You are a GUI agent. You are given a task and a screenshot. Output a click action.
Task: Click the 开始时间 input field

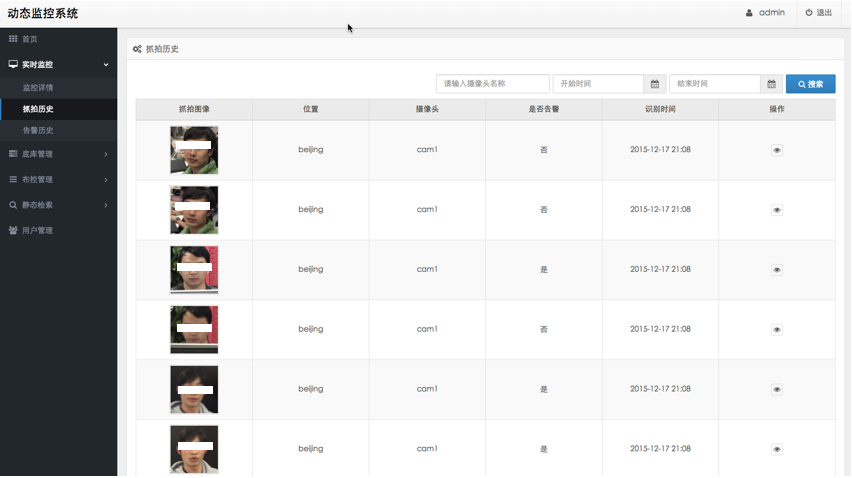[x=597, y=84]
